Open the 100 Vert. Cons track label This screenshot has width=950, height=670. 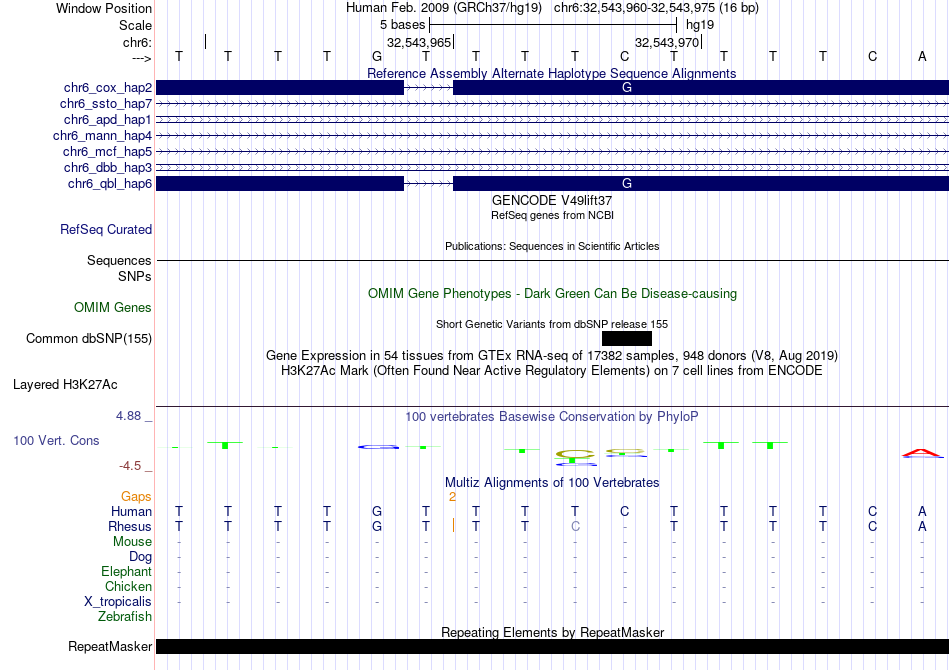click(x=56, y=440)
